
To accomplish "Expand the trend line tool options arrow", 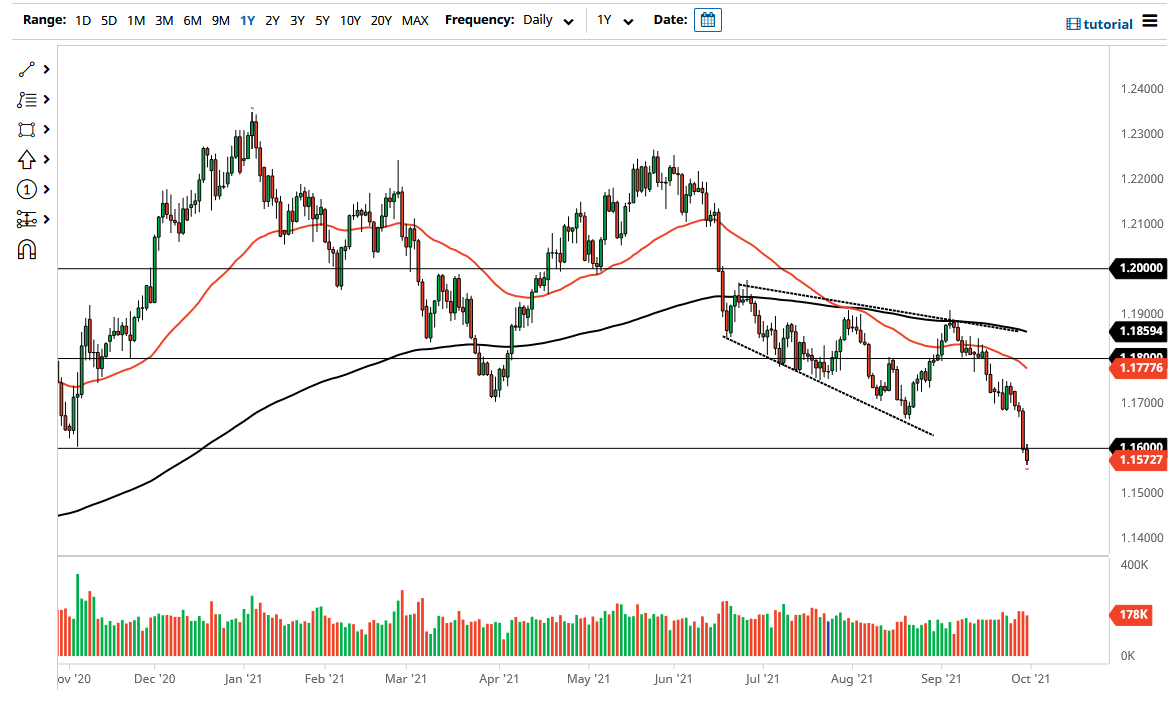I will [x=46, y=69].
